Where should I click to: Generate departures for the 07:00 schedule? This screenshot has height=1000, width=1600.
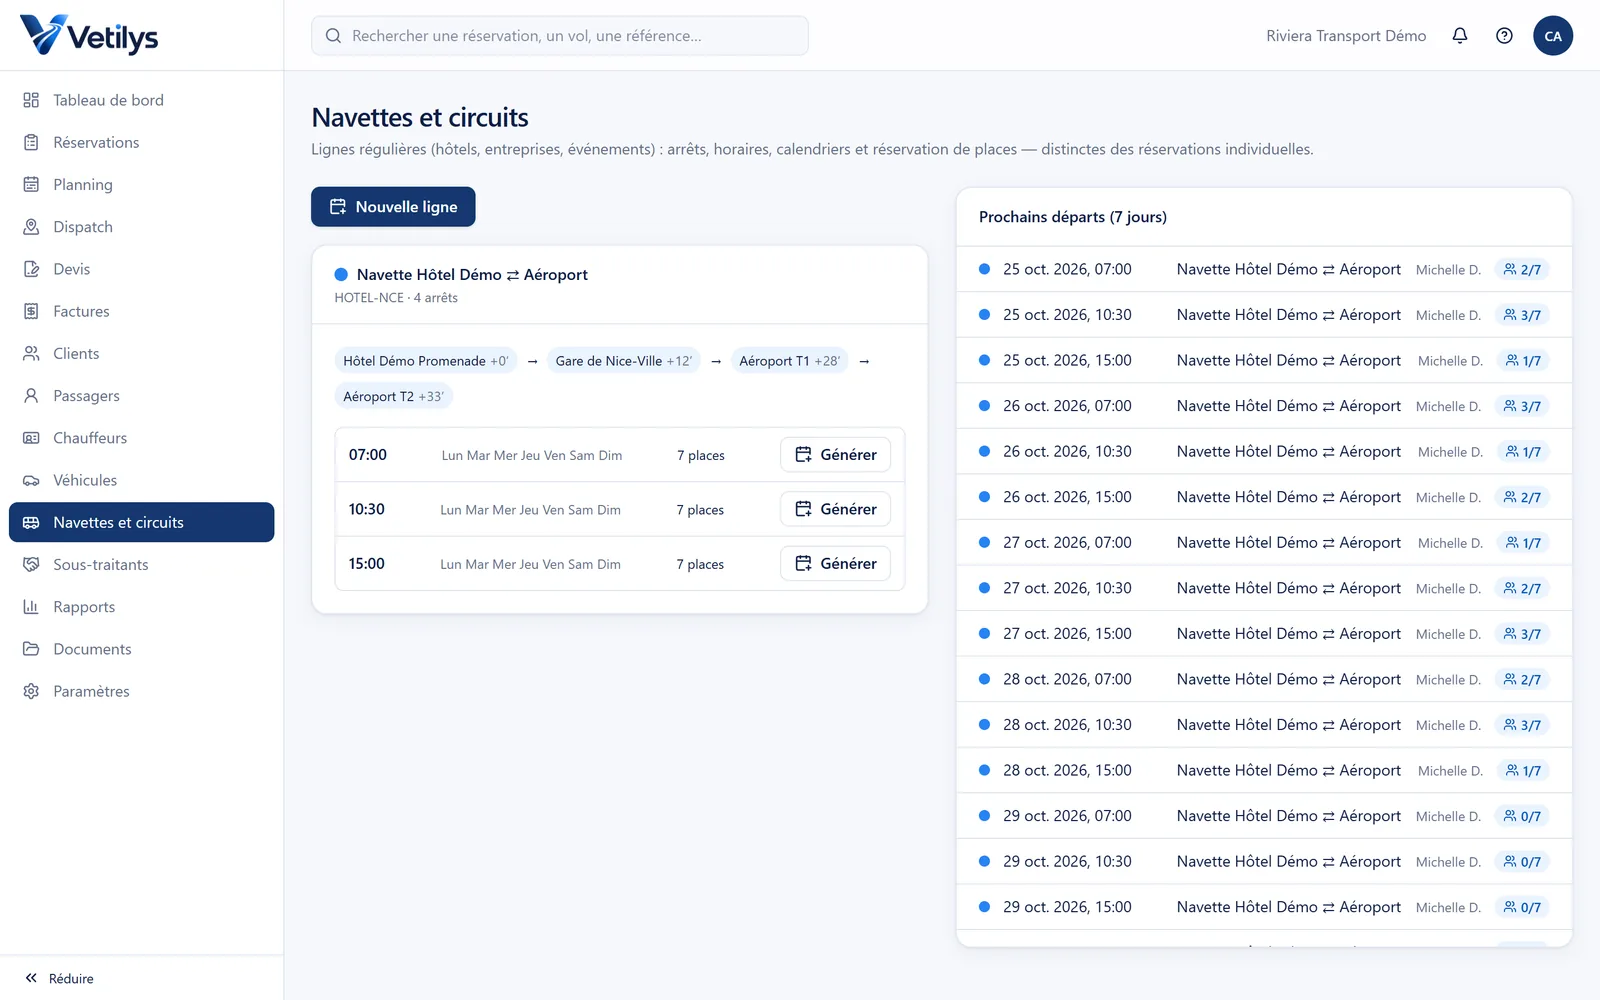(835, 455)
